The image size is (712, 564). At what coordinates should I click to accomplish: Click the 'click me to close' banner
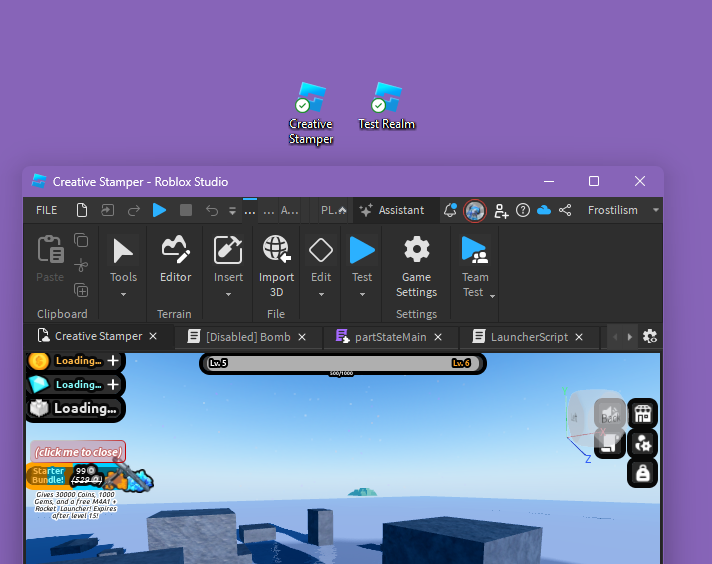(78, 452)
